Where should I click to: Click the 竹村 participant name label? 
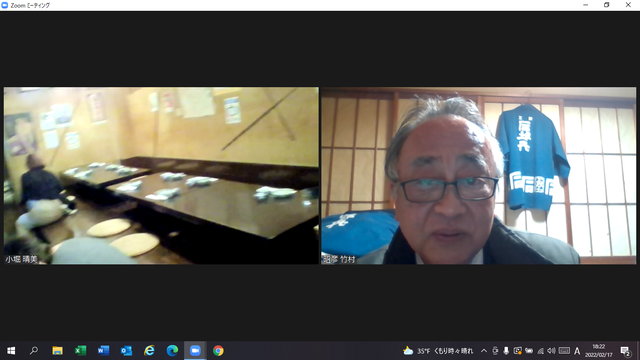tap(339, 259)
